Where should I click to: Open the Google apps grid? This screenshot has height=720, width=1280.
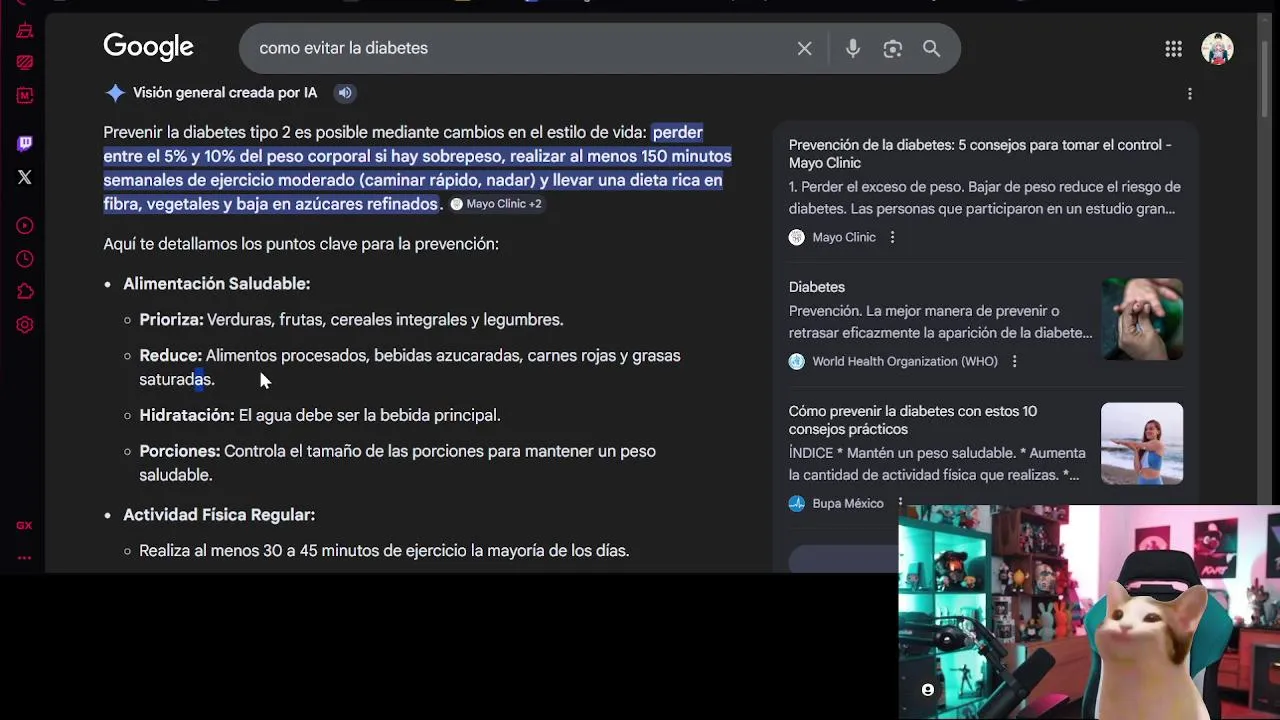click(x=1173, y=48)
